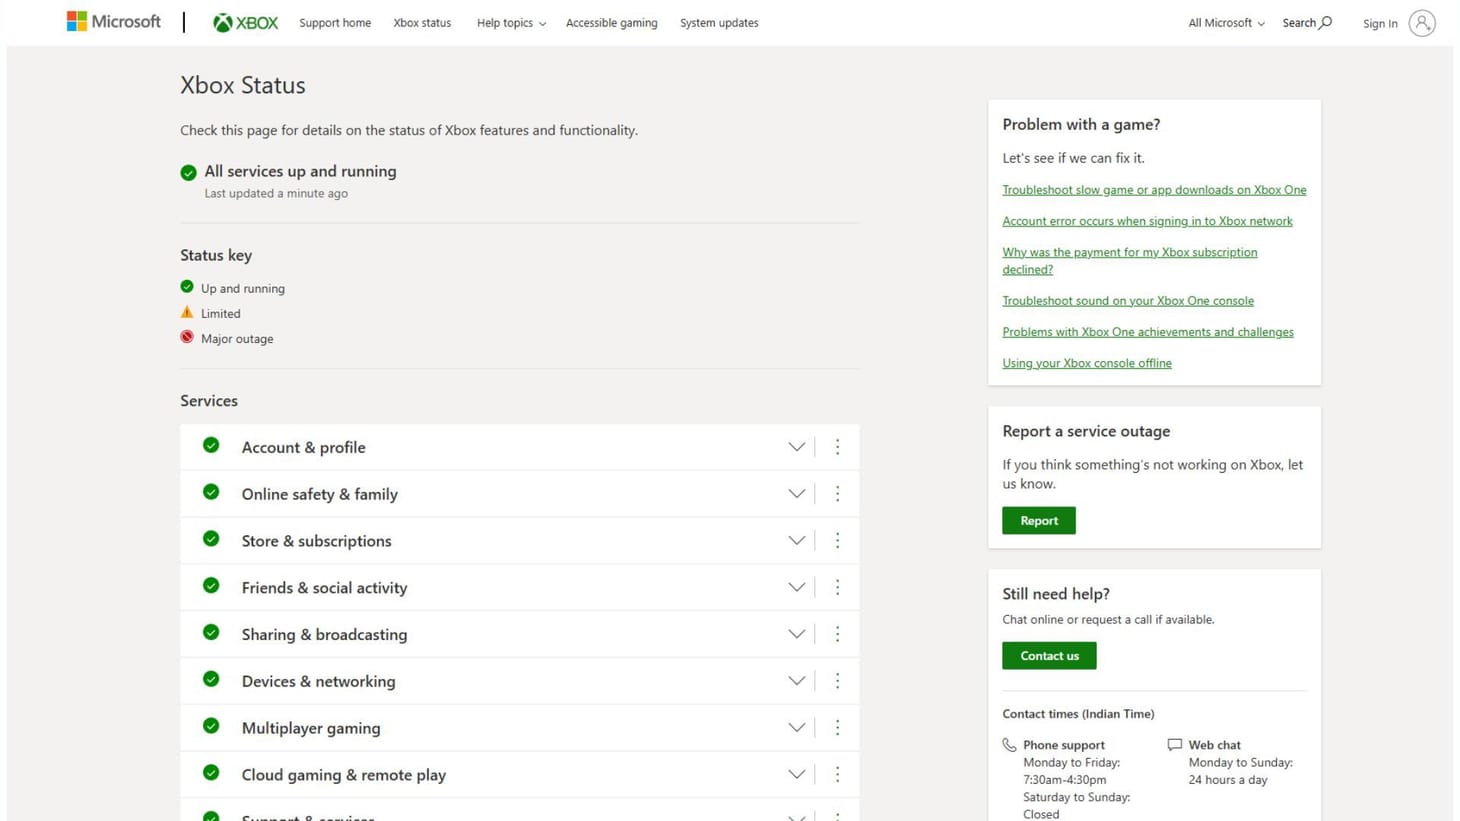Open Troubleshoot sound on your Xbox One console
This screenshot has height=821, width=1460.
1127,300
